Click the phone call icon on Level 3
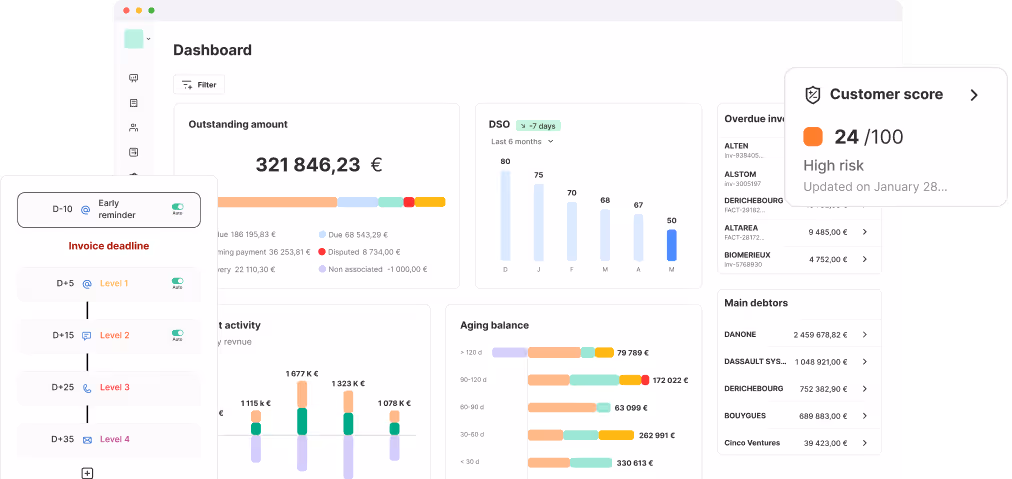The width and height of the screenshot is (1012, 479). click(x=87, y=388)
